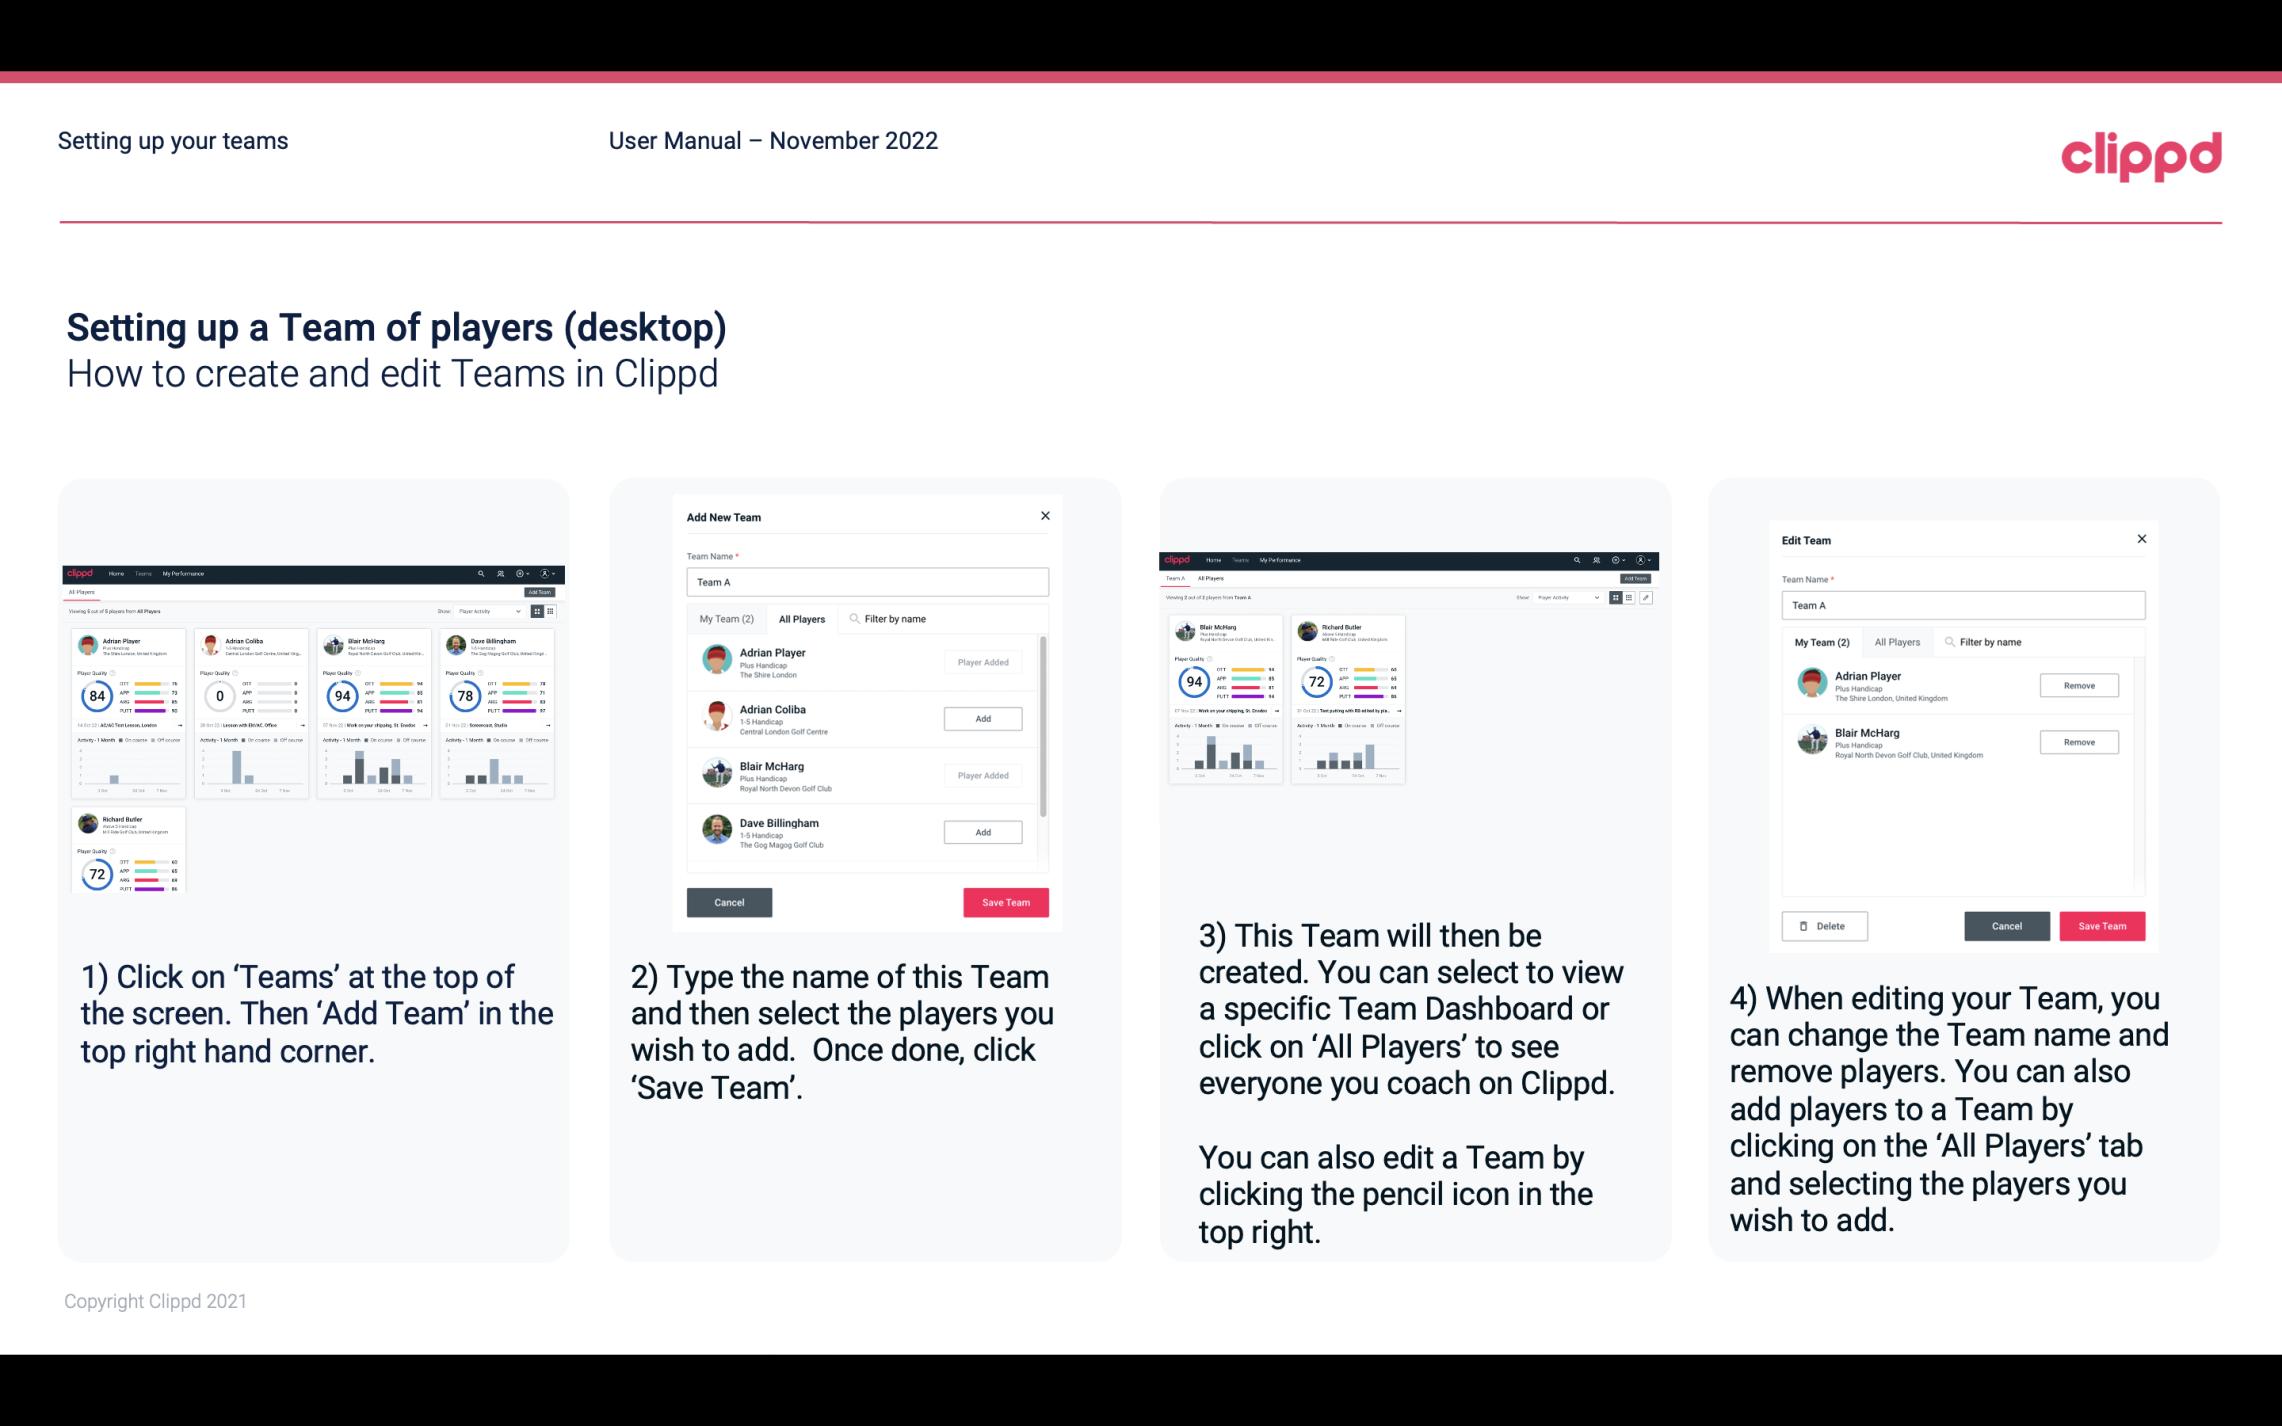The width and height of the screenshot is (2282, 1426).
Task: Click the Remove button next to Adrian Player
Action: tap(2078, 685)
